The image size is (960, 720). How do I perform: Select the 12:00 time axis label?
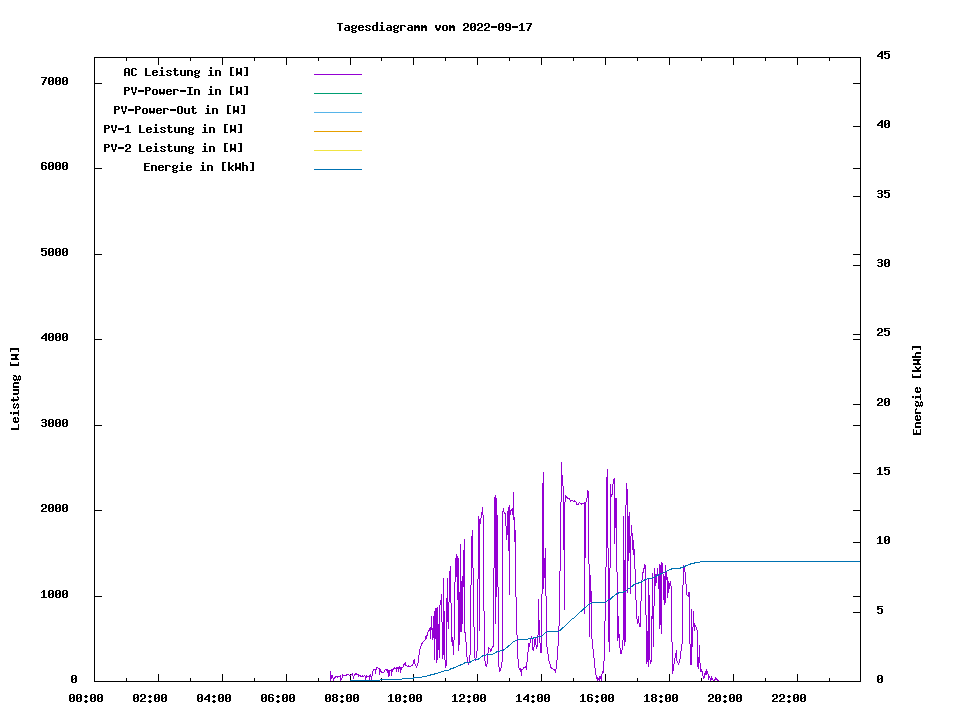click(x=469, y=698)
